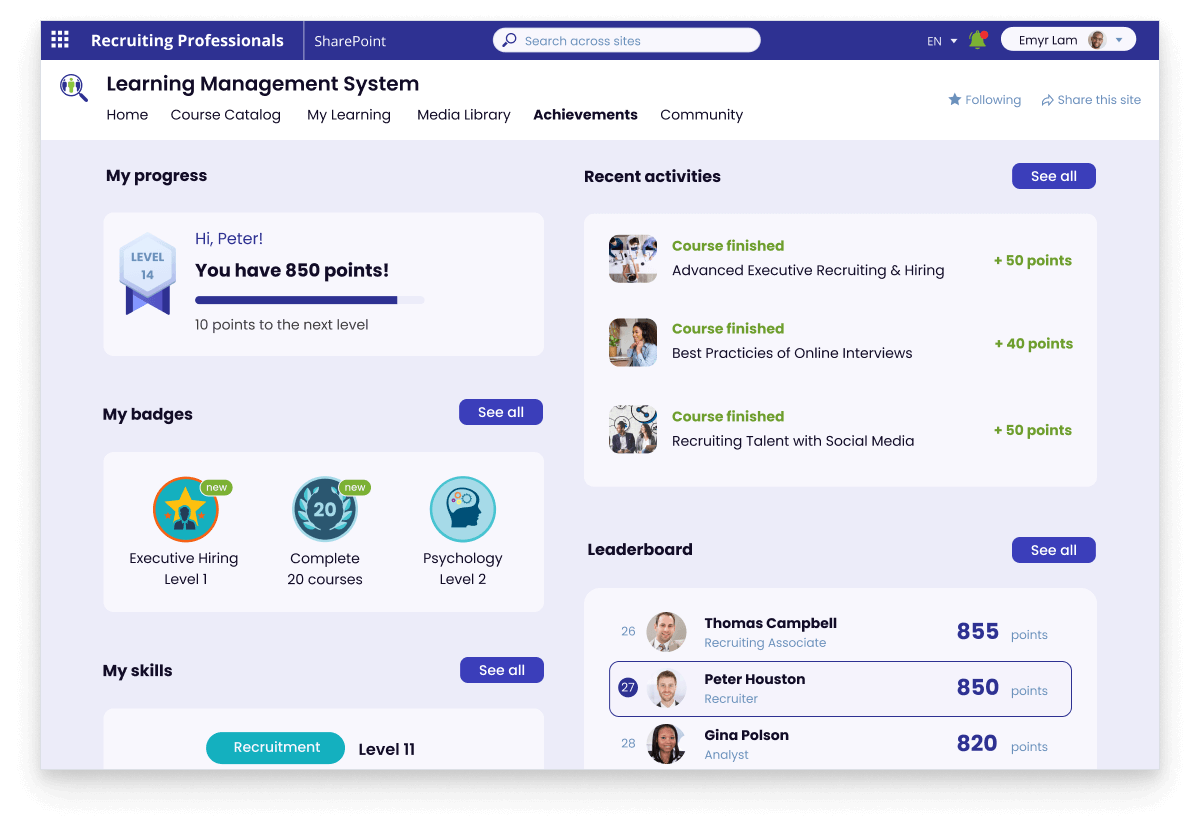Click See all for My badges
This screenshot has width=1201, height=830.
pos(500,412)
